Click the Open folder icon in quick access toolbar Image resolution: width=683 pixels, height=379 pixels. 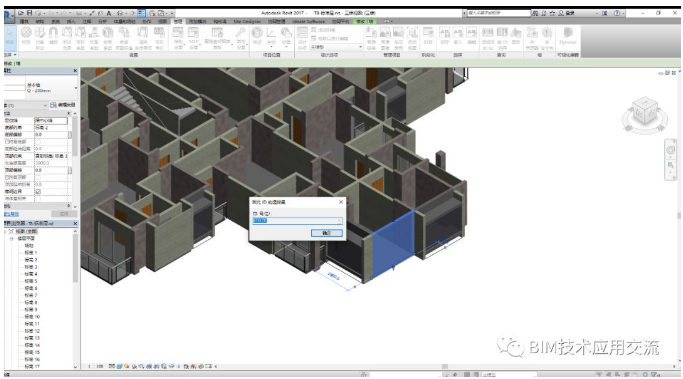[x=21, y=14]
